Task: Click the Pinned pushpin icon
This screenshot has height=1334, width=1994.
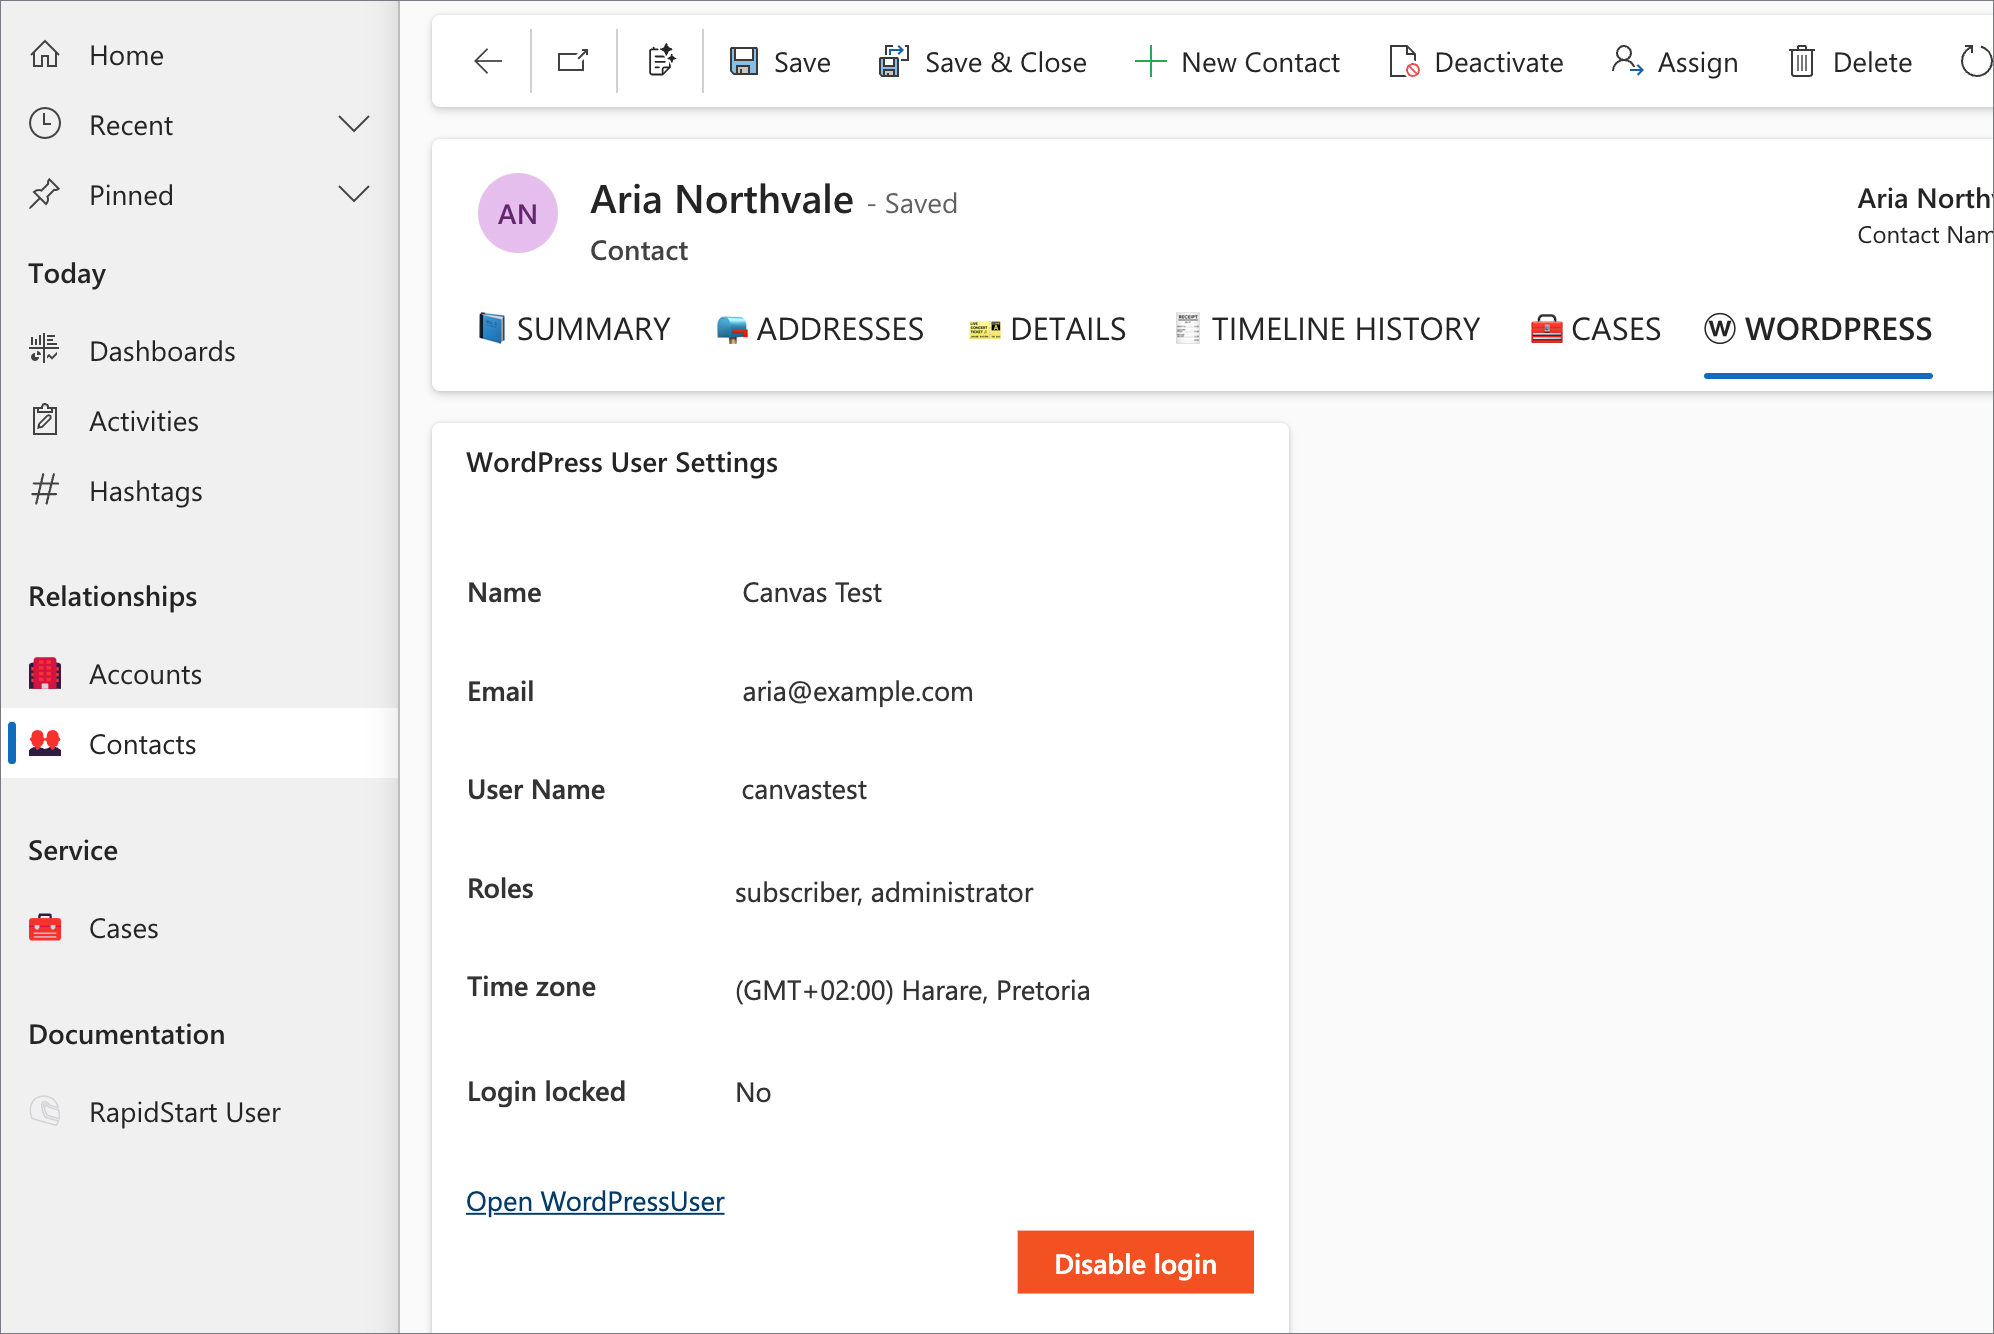Action: pos(45,194)
